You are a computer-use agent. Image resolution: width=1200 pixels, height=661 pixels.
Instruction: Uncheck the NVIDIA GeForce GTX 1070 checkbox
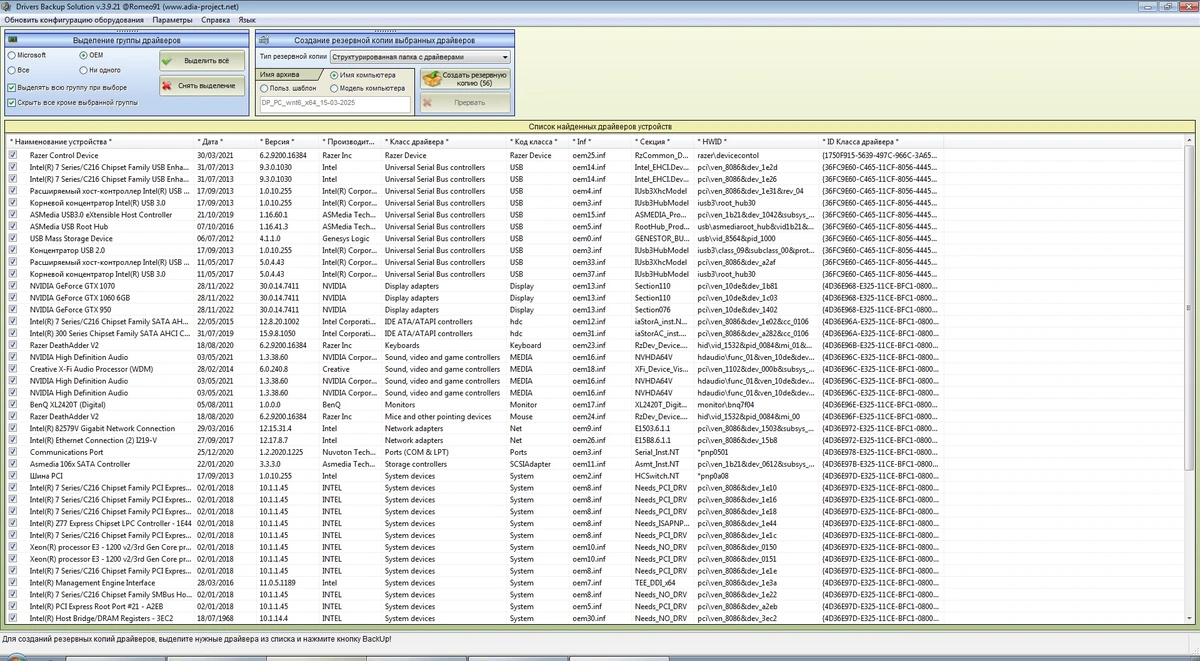pyautogui.click(x=13, y=286)
